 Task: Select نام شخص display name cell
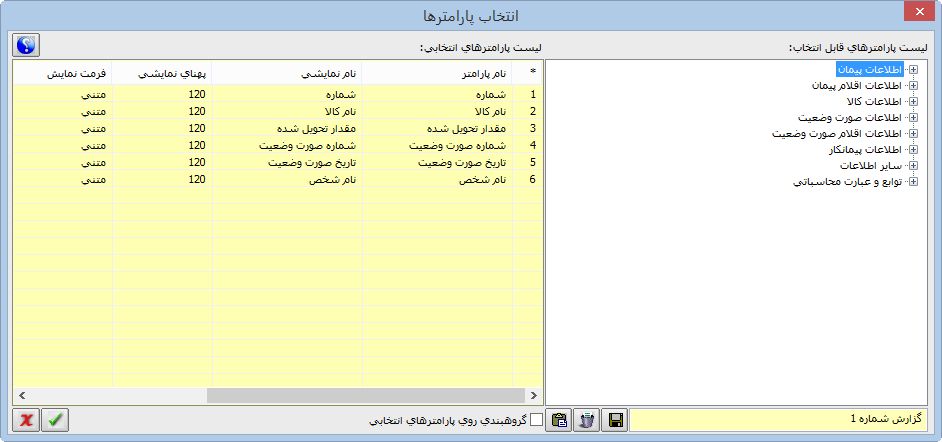click(x=287, y=178)
